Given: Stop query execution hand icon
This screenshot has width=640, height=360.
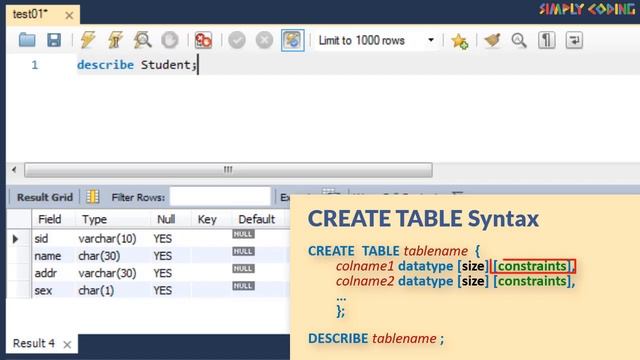Looking at the screenshot, I should click(170, 40).
